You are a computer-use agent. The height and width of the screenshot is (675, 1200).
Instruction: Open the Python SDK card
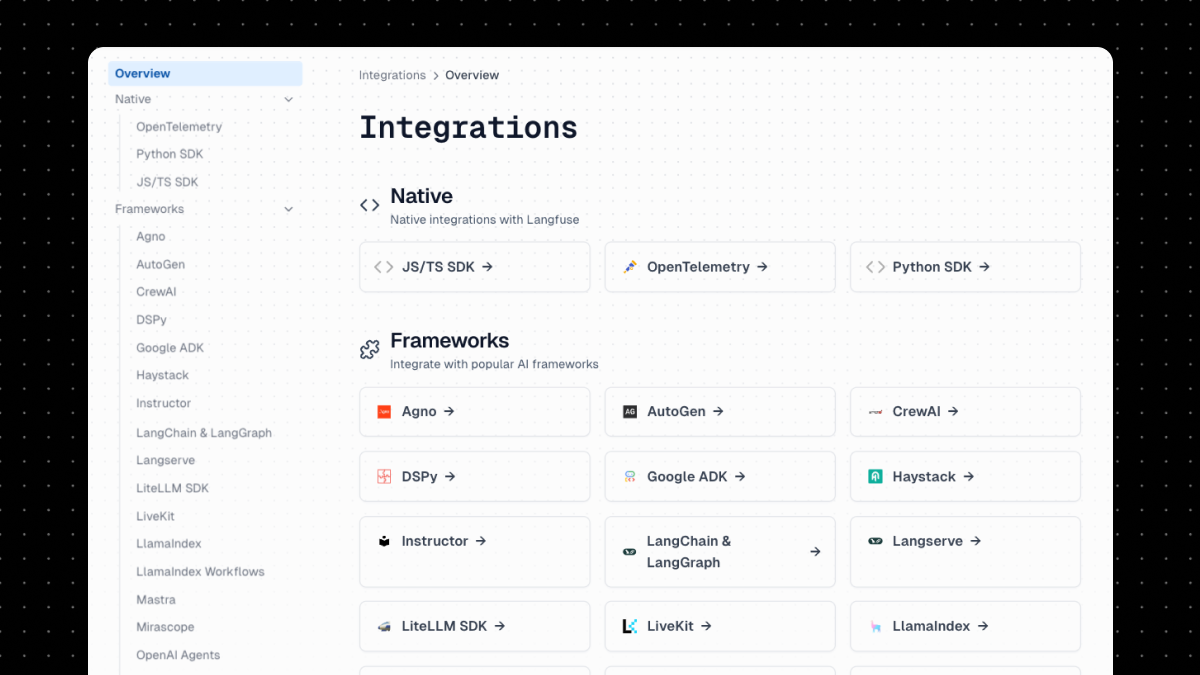tap(964, 266)
